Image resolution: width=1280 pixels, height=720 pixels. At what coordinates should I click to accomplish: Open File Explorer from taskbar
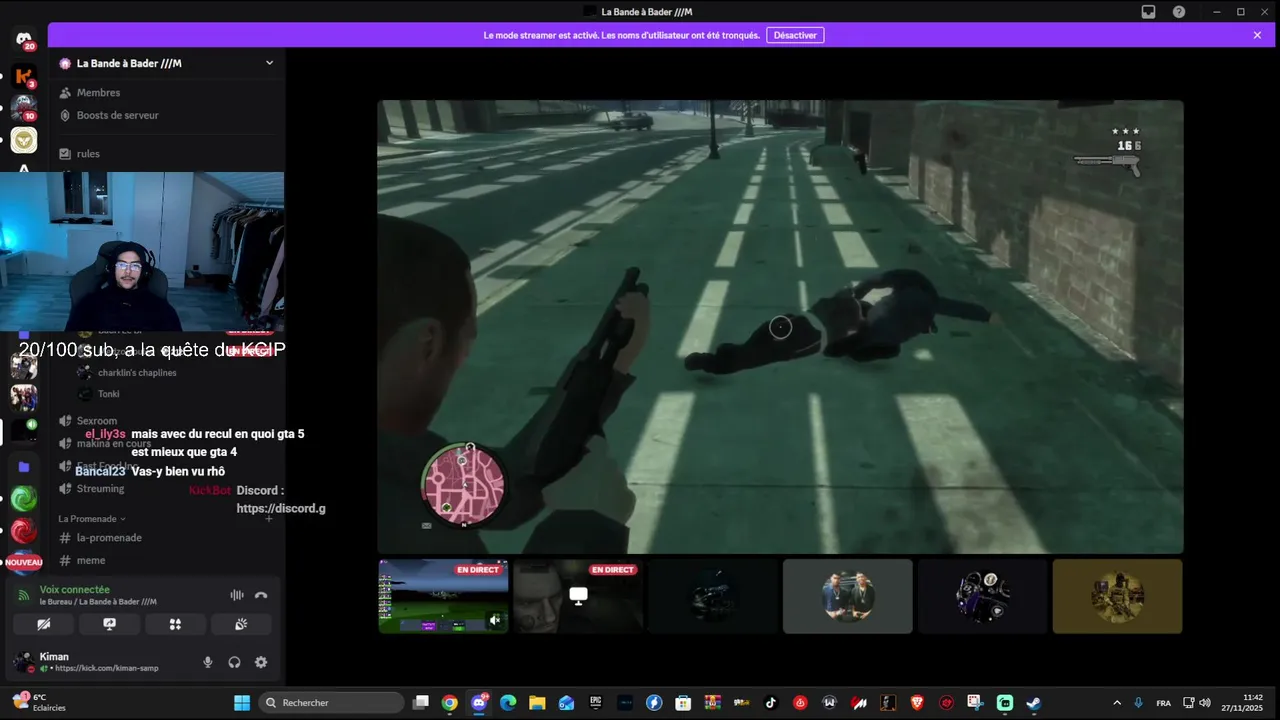point(537,703)
